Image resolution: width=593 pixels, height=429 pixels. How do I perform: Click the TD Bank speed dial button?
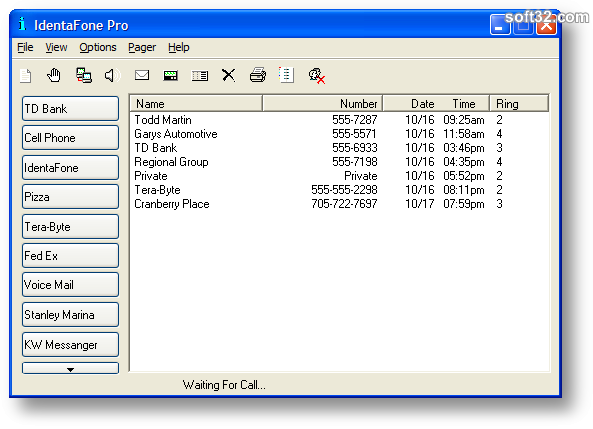coord(70,109)
